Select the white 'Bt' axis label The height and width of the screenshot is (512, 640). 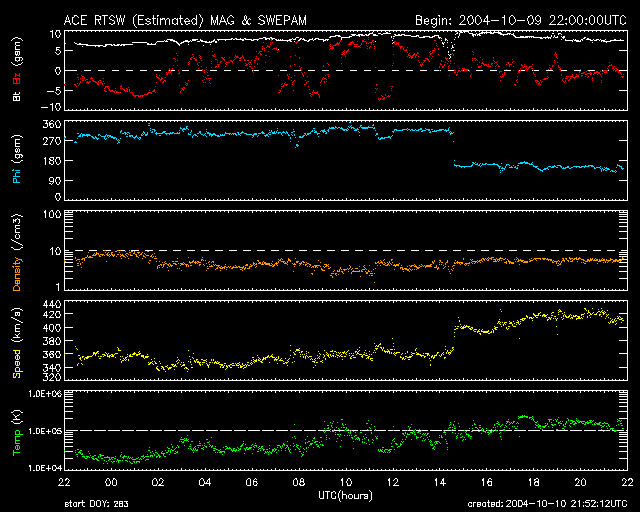click(17, 96)
